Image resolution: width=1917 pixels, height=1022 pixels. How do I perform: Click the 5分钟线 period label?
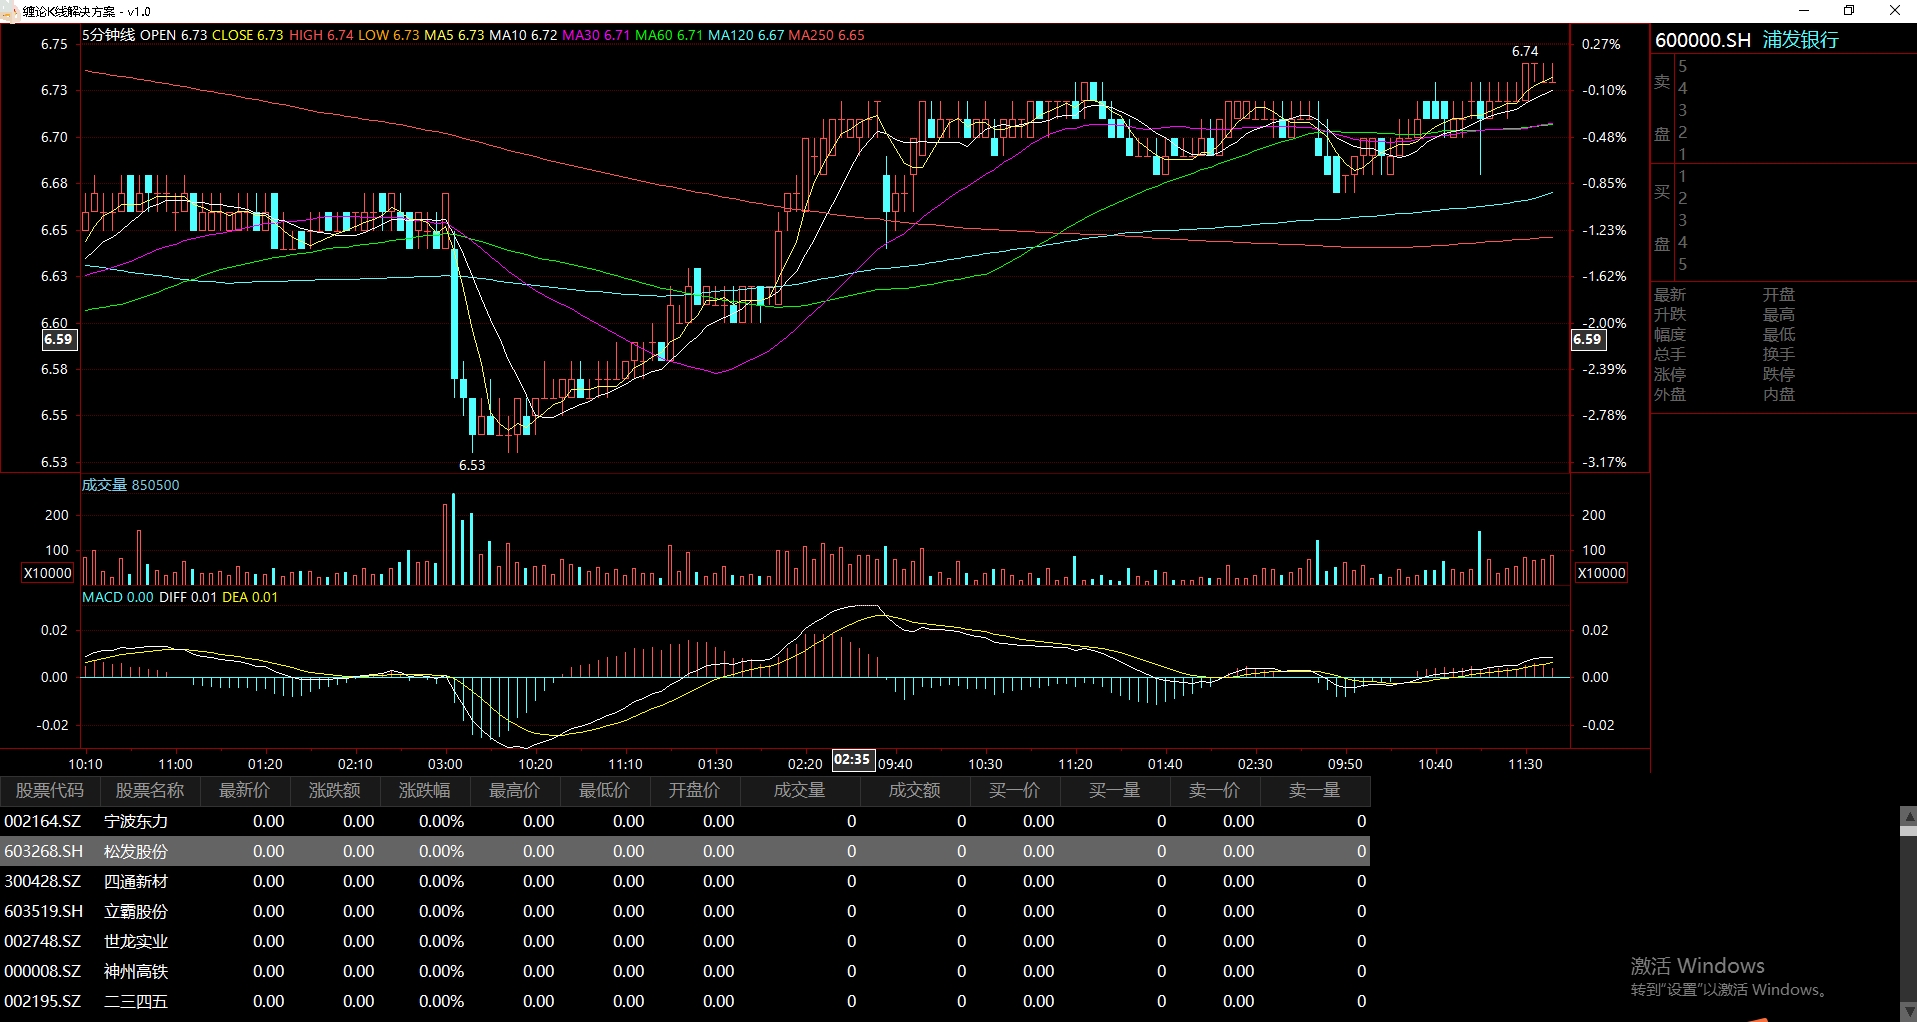(108, 35)
